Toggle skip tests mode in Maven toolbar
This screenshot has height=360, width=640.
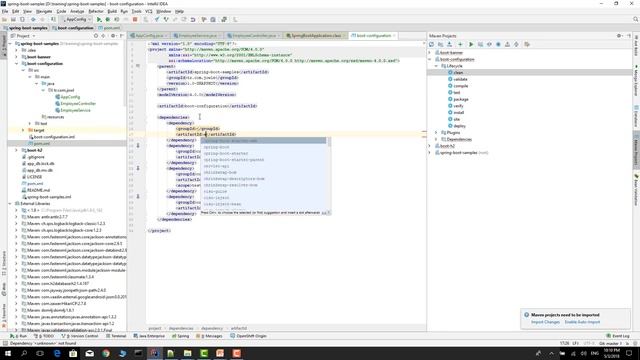pos(498,44)
